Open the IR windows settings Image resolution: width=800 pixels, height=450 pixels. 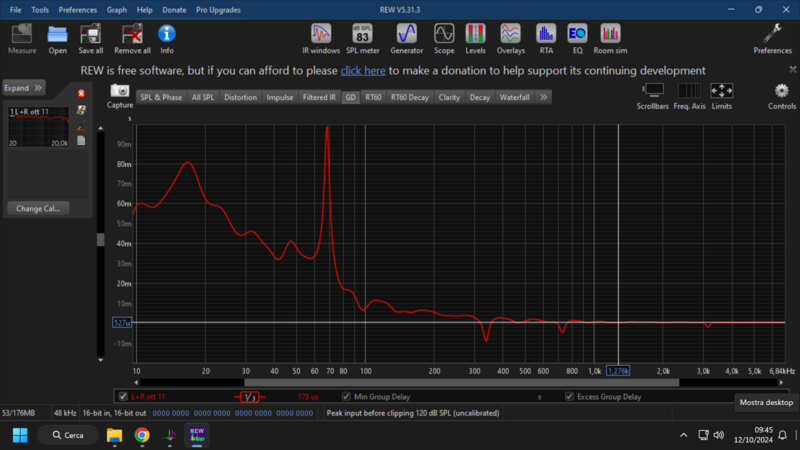320,37
